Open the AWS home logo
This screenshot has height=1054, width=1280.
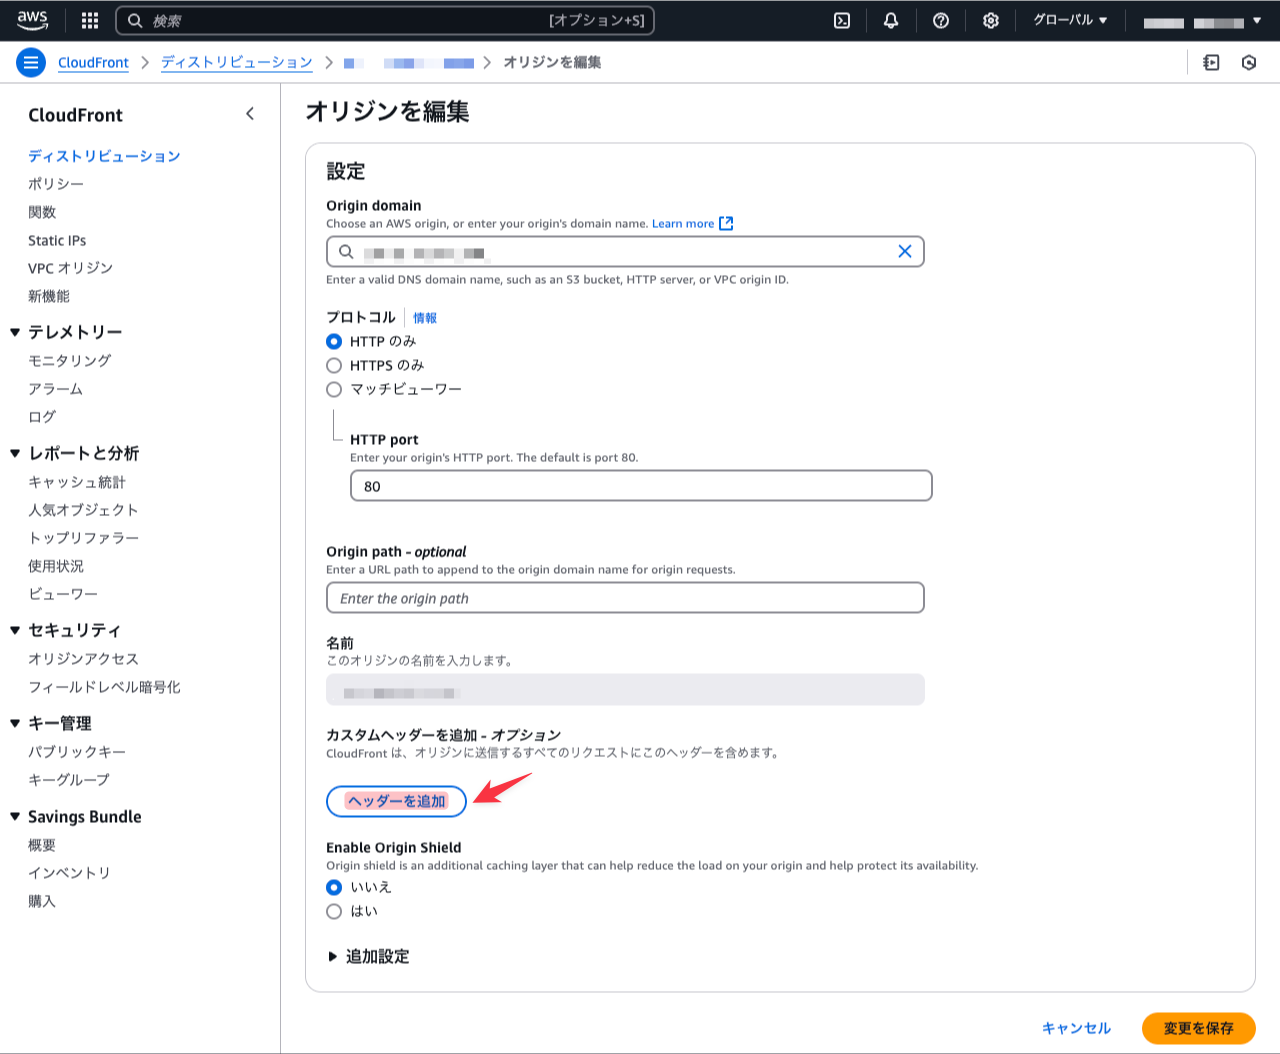pos(32,20)
